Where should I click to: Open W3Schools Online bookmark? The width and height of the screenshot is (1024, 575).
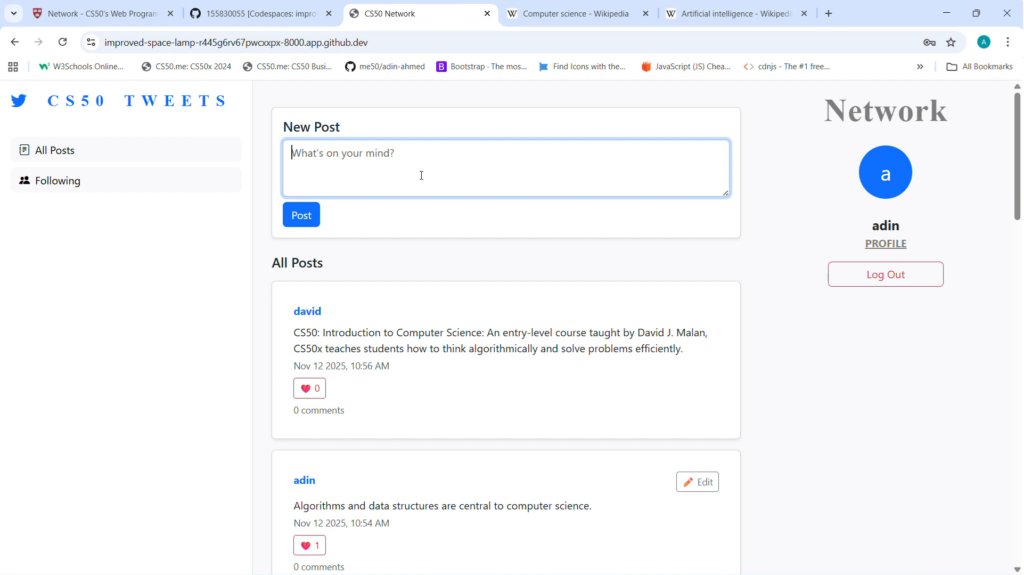coord(81,67)
